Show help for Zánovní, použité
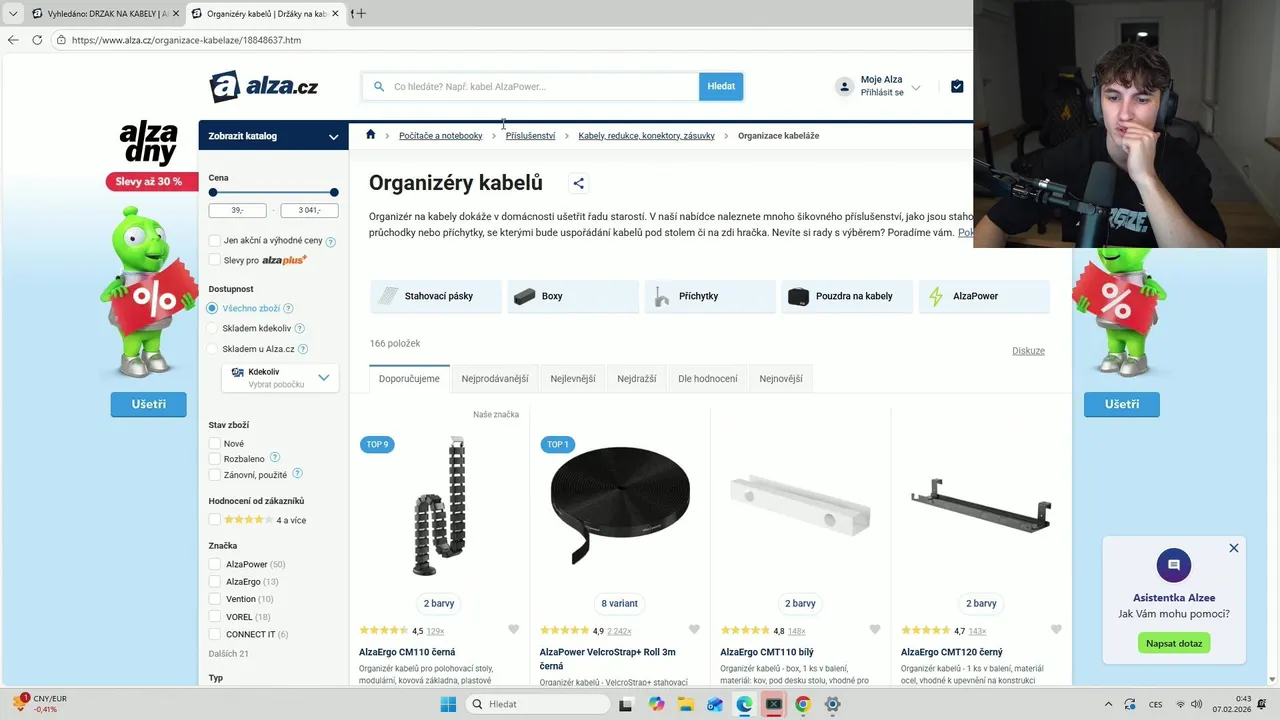Screen dimensions: 1280x720 coord(297,474)
